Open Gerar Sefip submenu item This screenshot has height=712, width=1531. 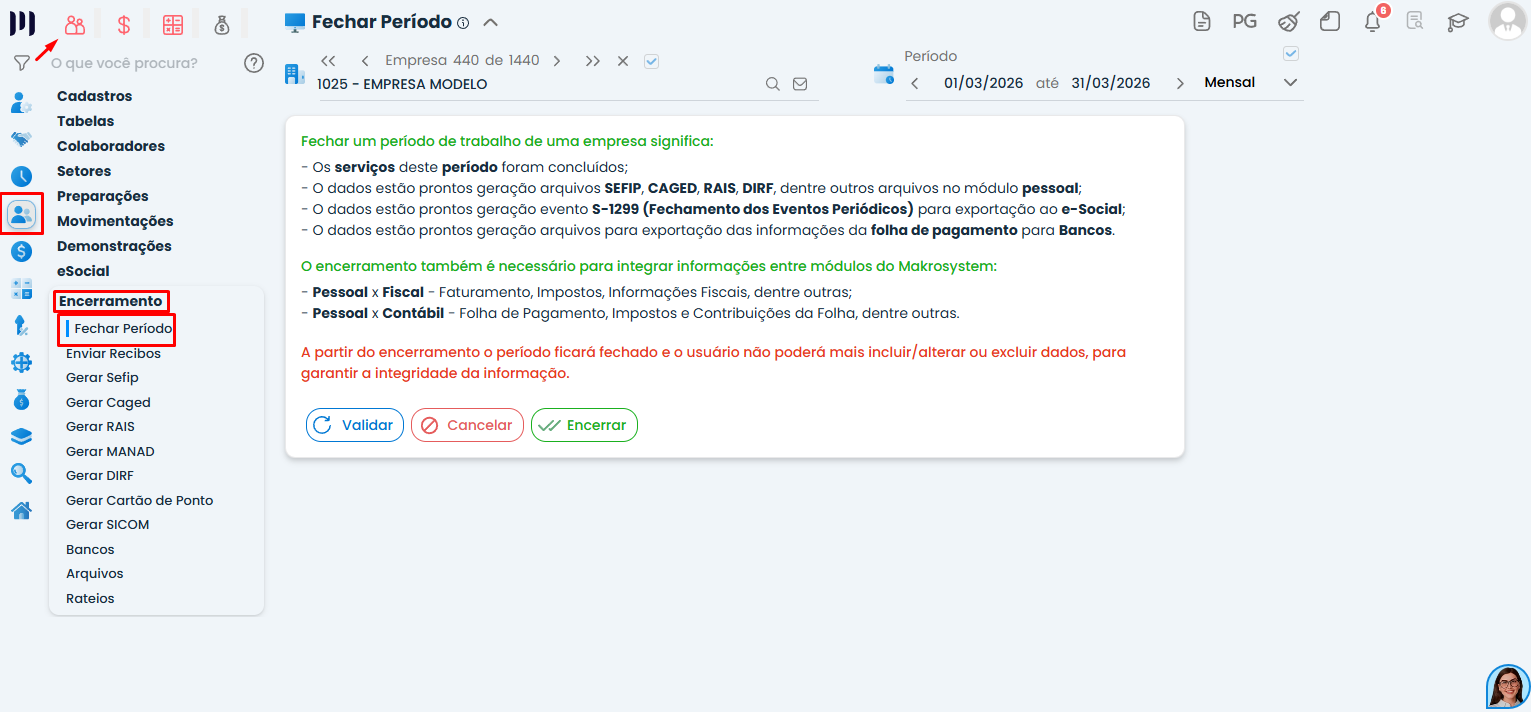pos(102,378)
